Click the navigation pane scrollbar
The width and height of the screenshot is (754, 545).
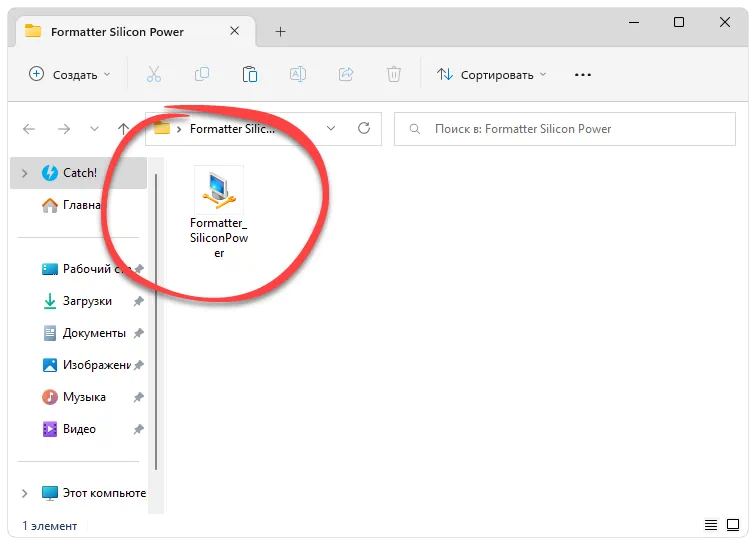(156, 321)
